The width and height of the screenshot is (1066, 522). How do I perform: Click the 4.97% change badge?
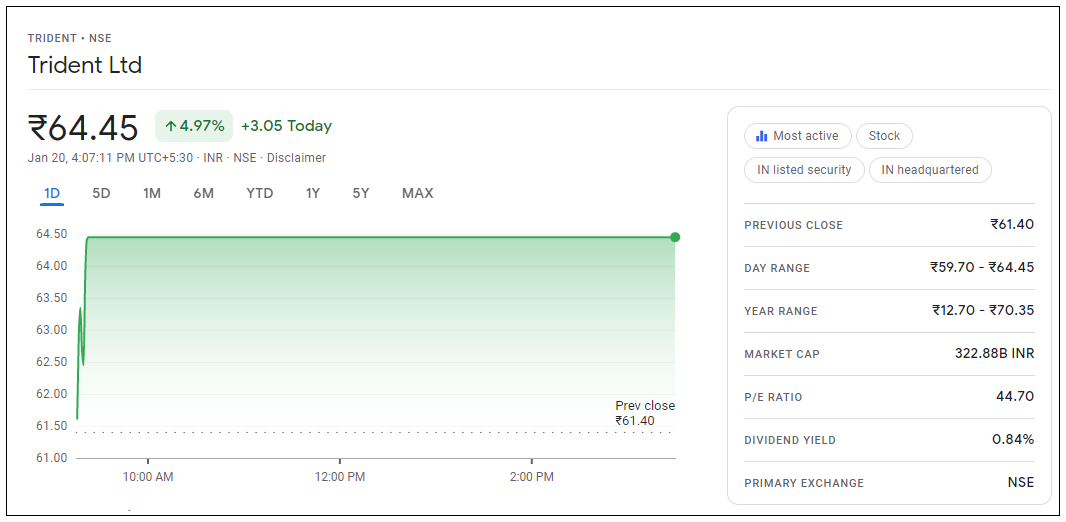pyautogui.click(x=194, y=126)
